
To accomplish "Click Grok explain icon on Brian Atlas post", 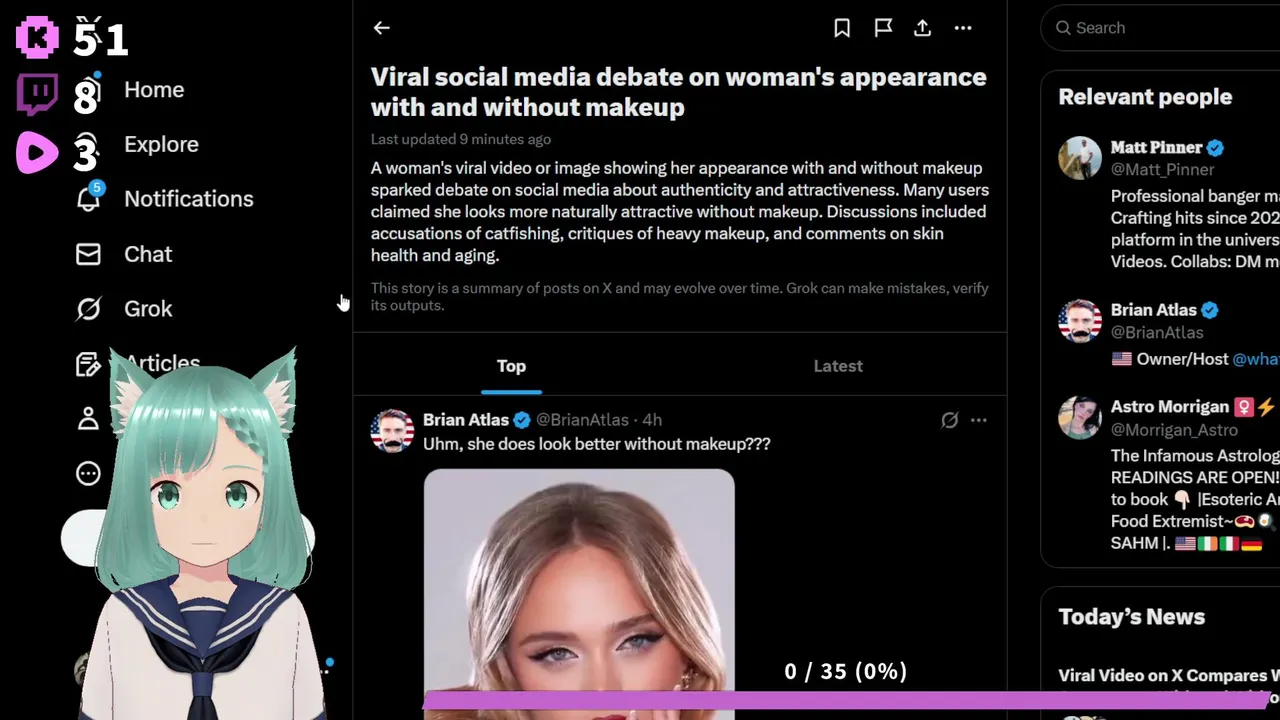I will tap(950, 420).
